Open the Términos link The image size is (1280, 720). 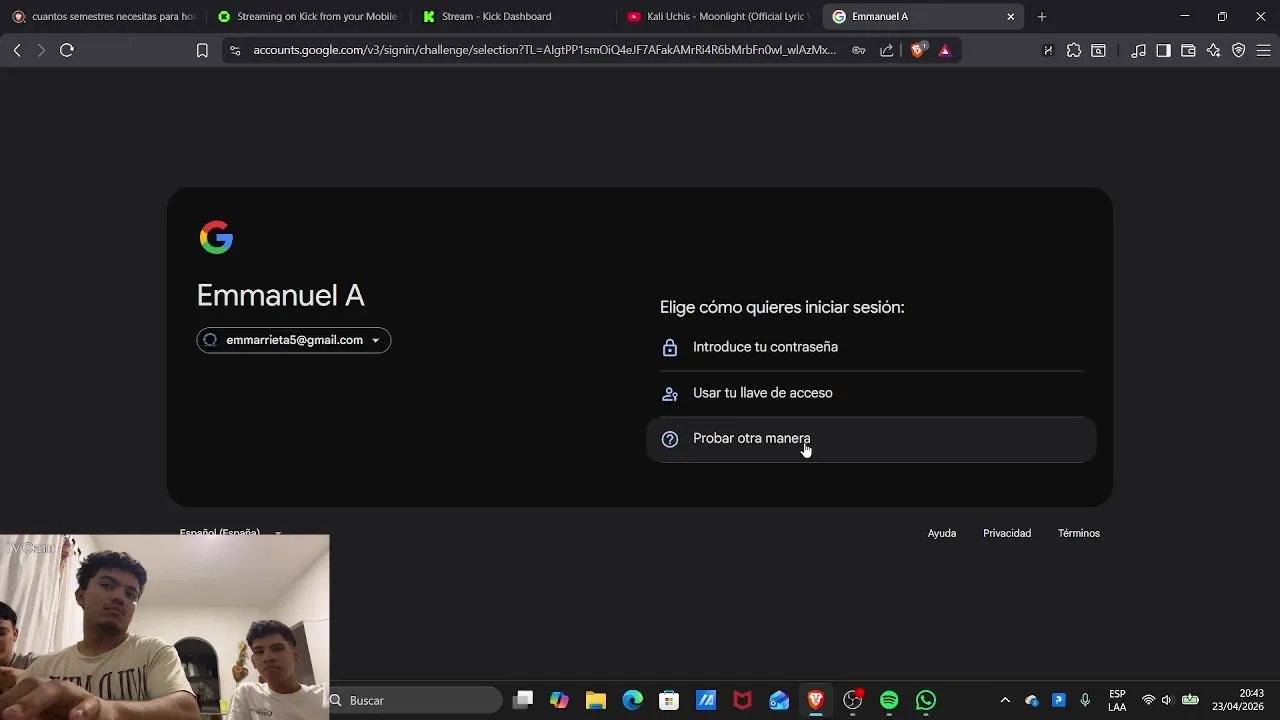[1079, 533]
